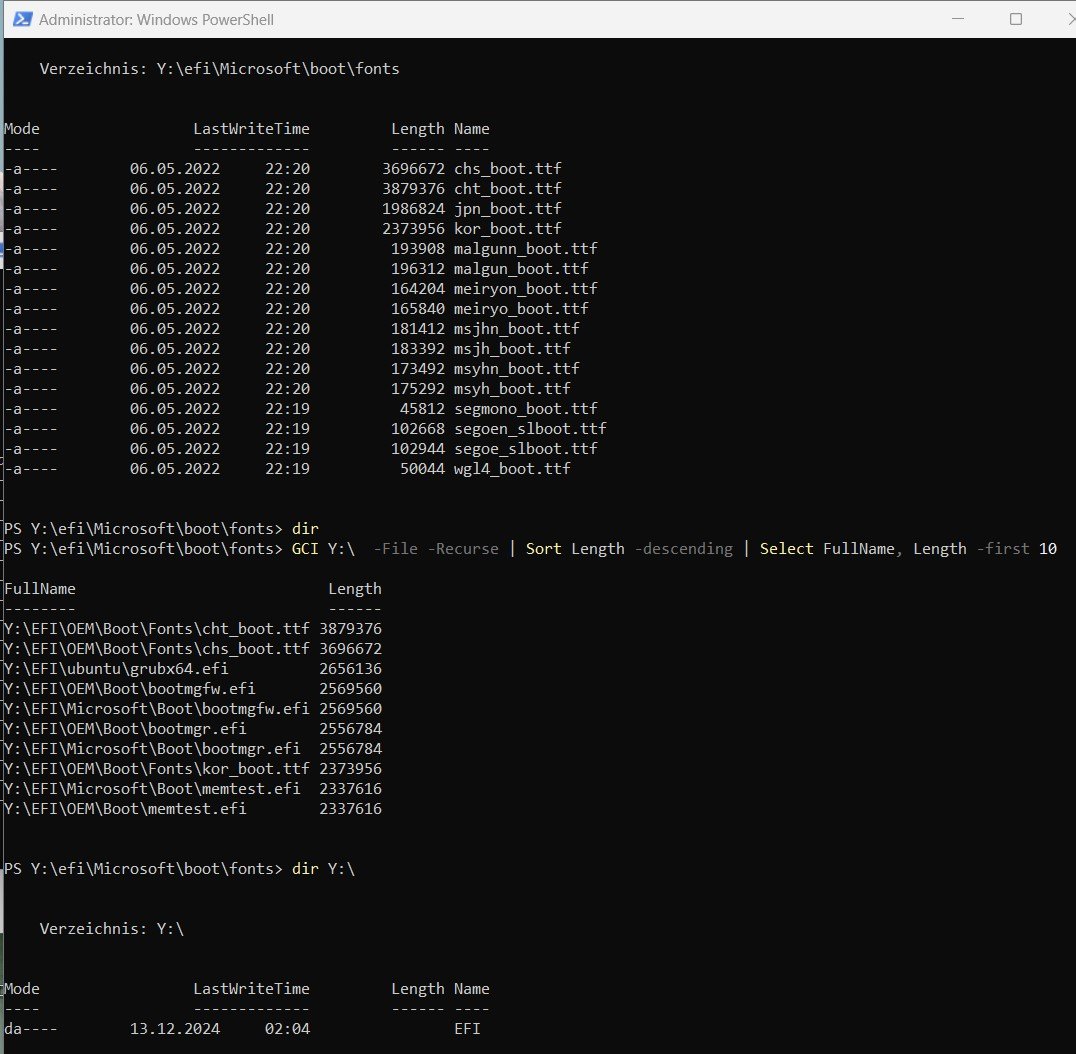Click the window title 'Administrator: Windows PowerShell'

coord(156,20)
